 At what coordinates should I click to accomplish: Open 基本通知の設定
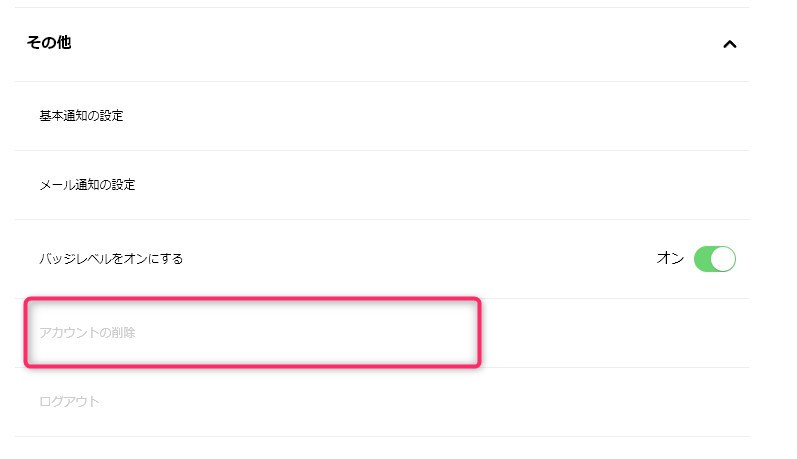tap(81, 116)
